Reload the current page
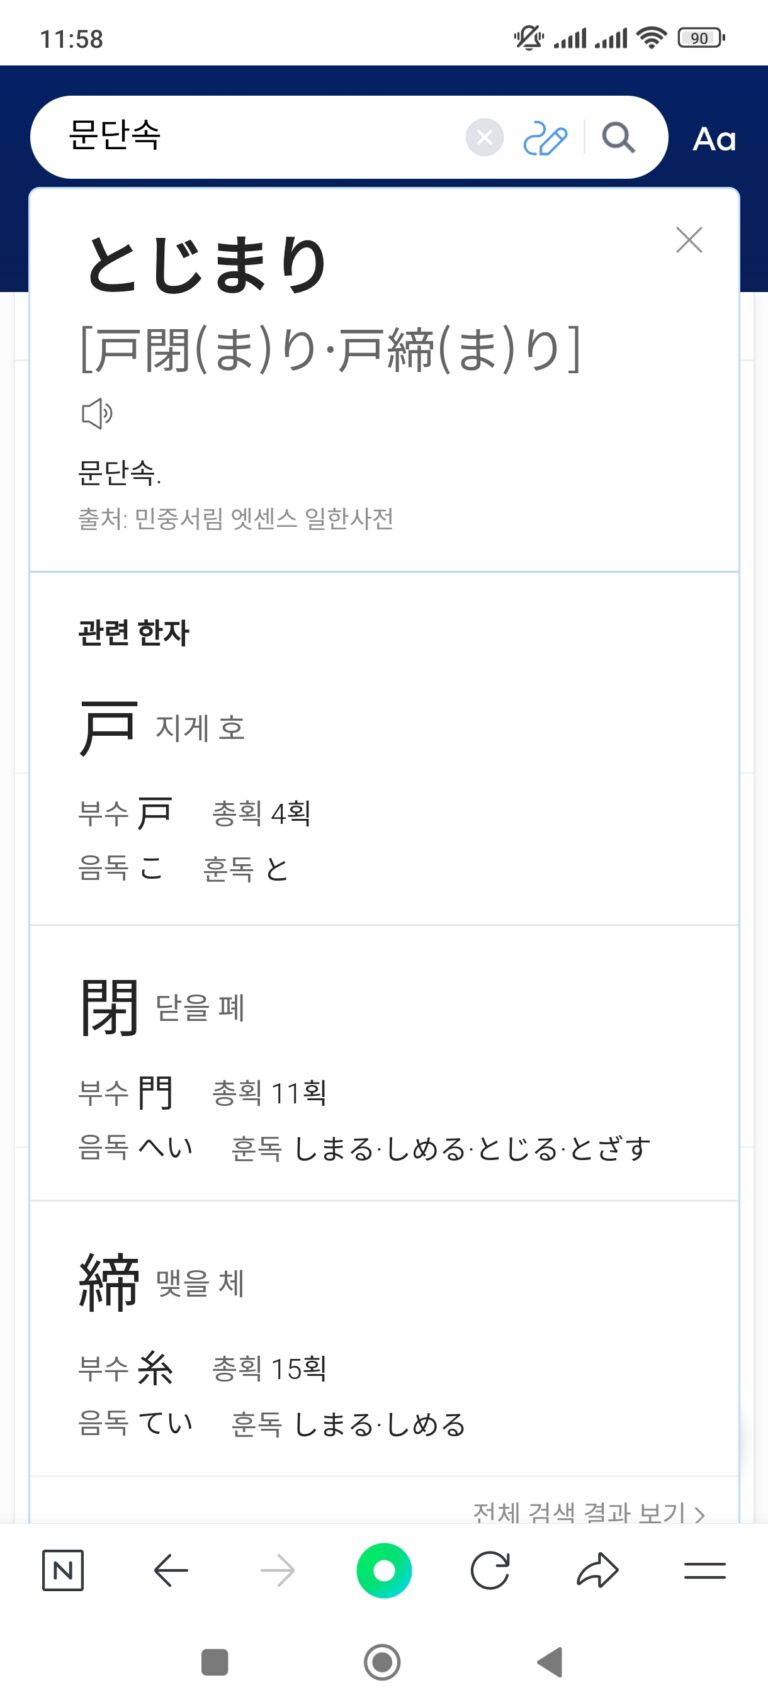Viewport: 768px width, 1707px height. coord(490,1570)
